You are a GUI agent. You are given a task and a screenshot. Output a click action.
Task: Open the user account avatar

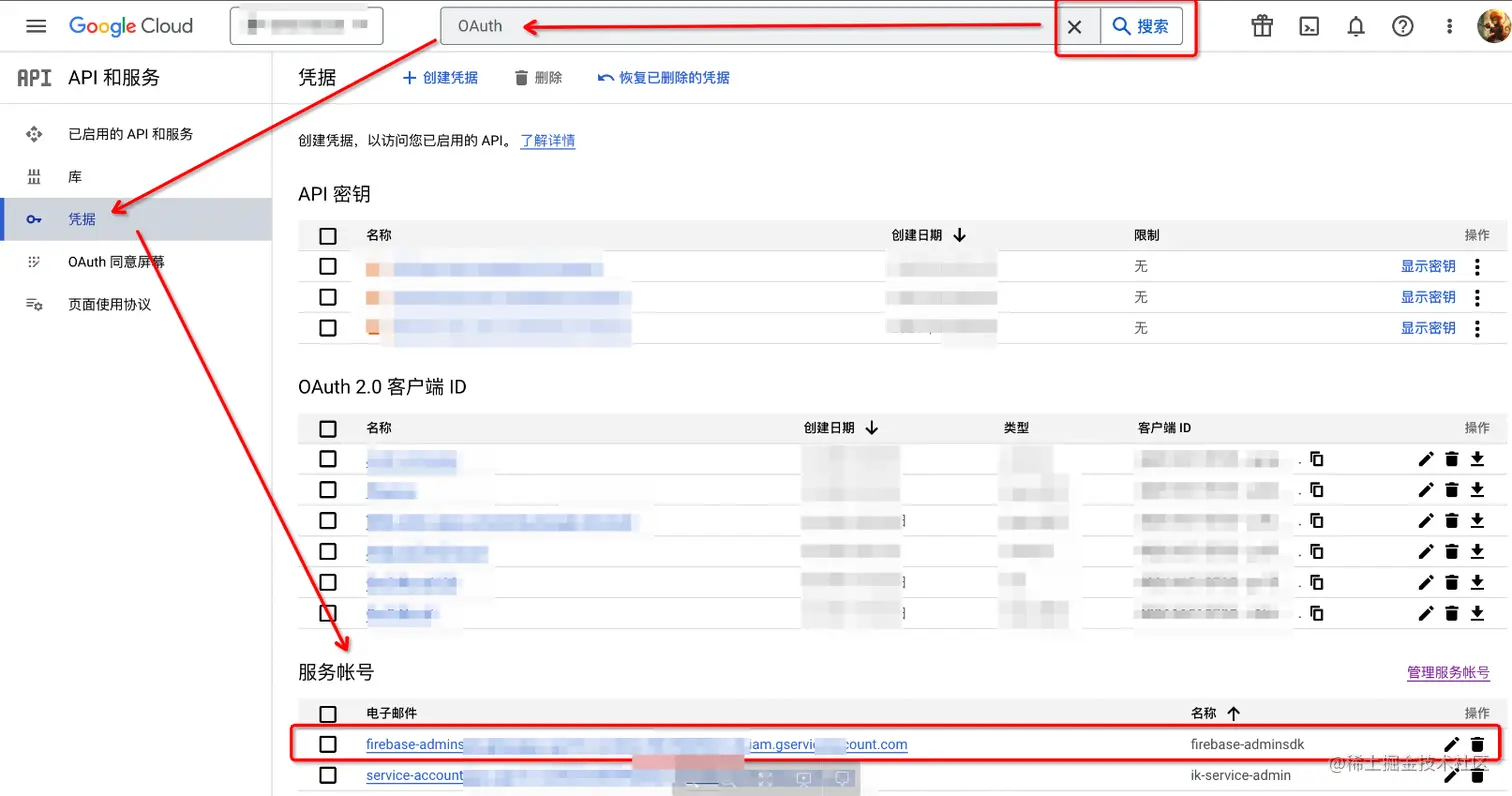point(1493,26)
